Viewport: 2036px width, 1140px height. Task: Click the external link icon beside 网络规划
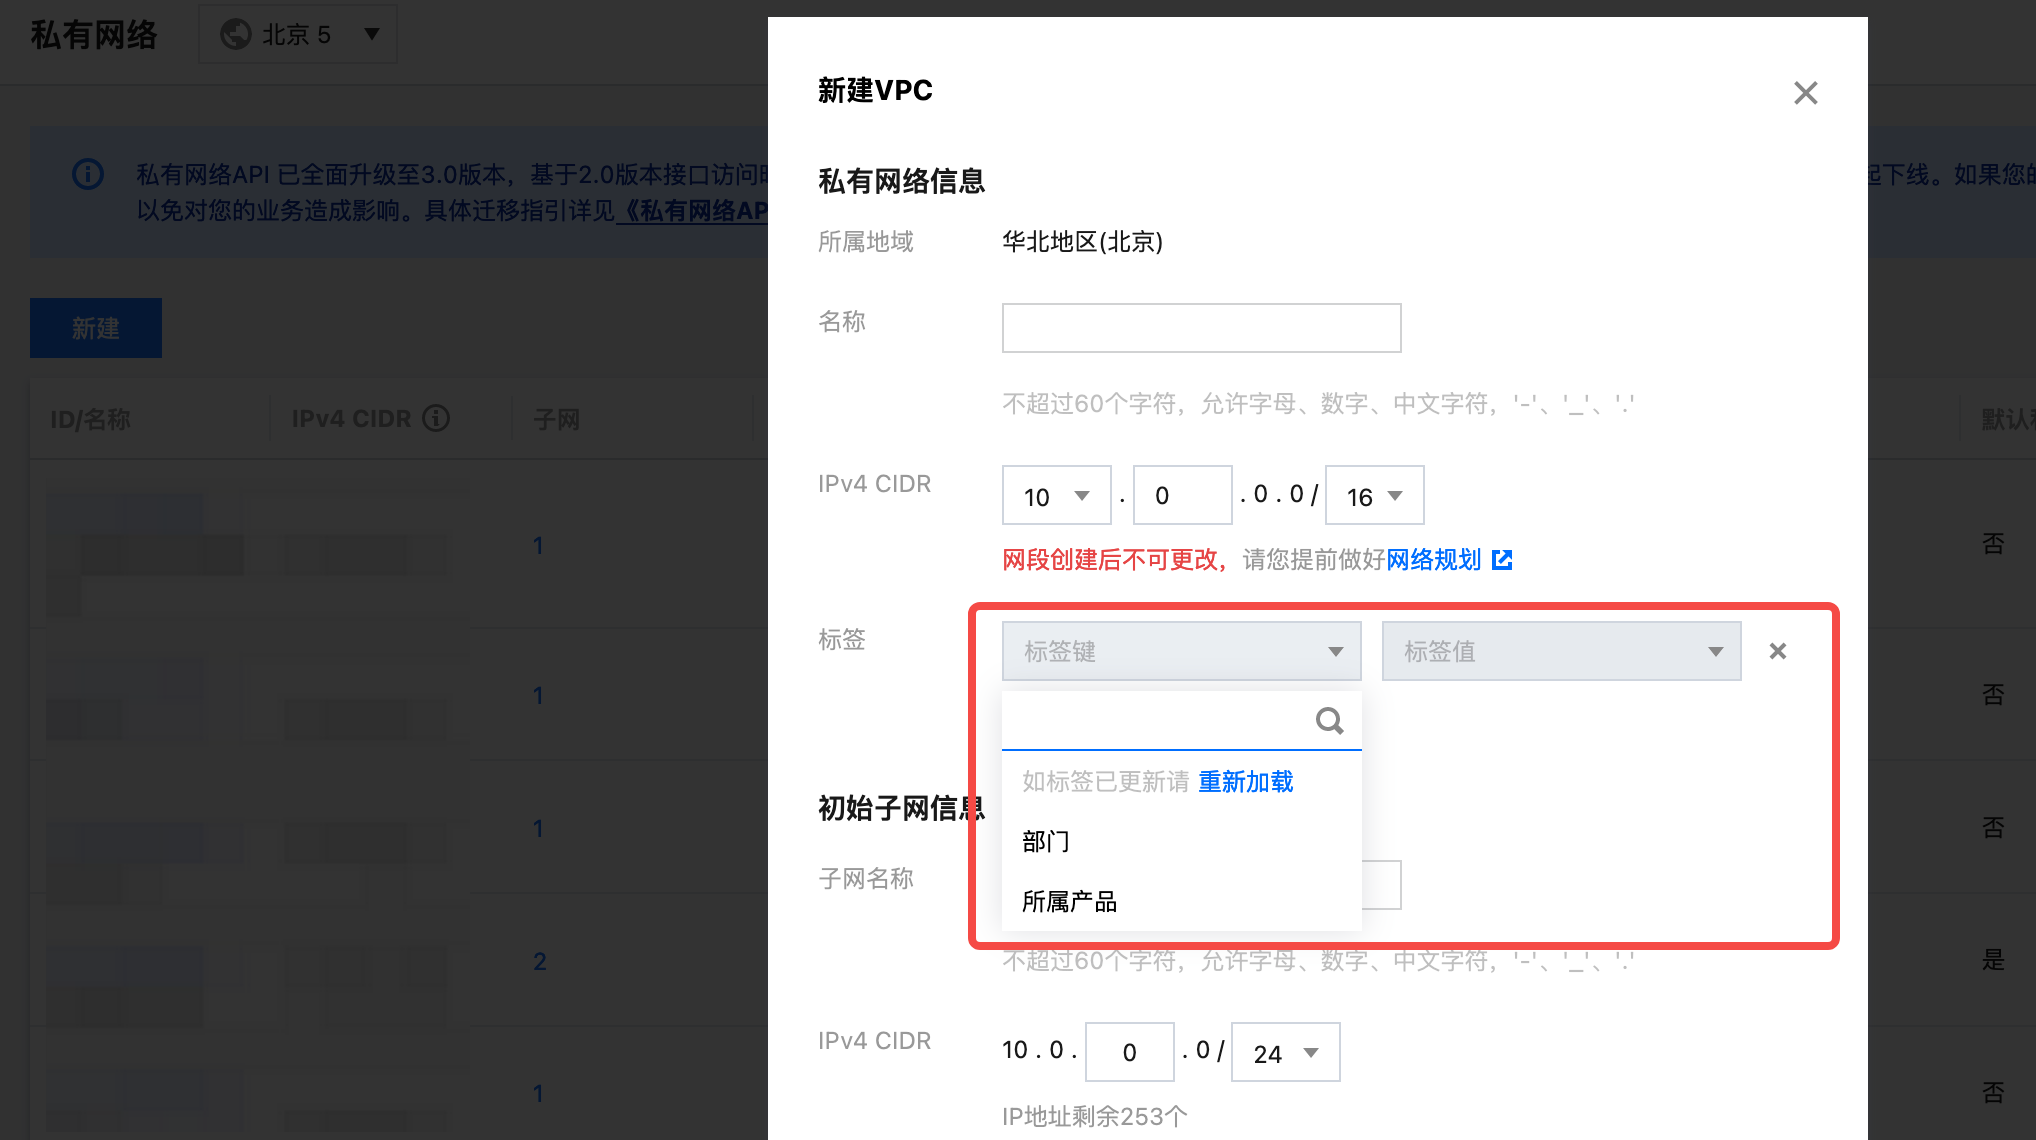click(1502, 560)
